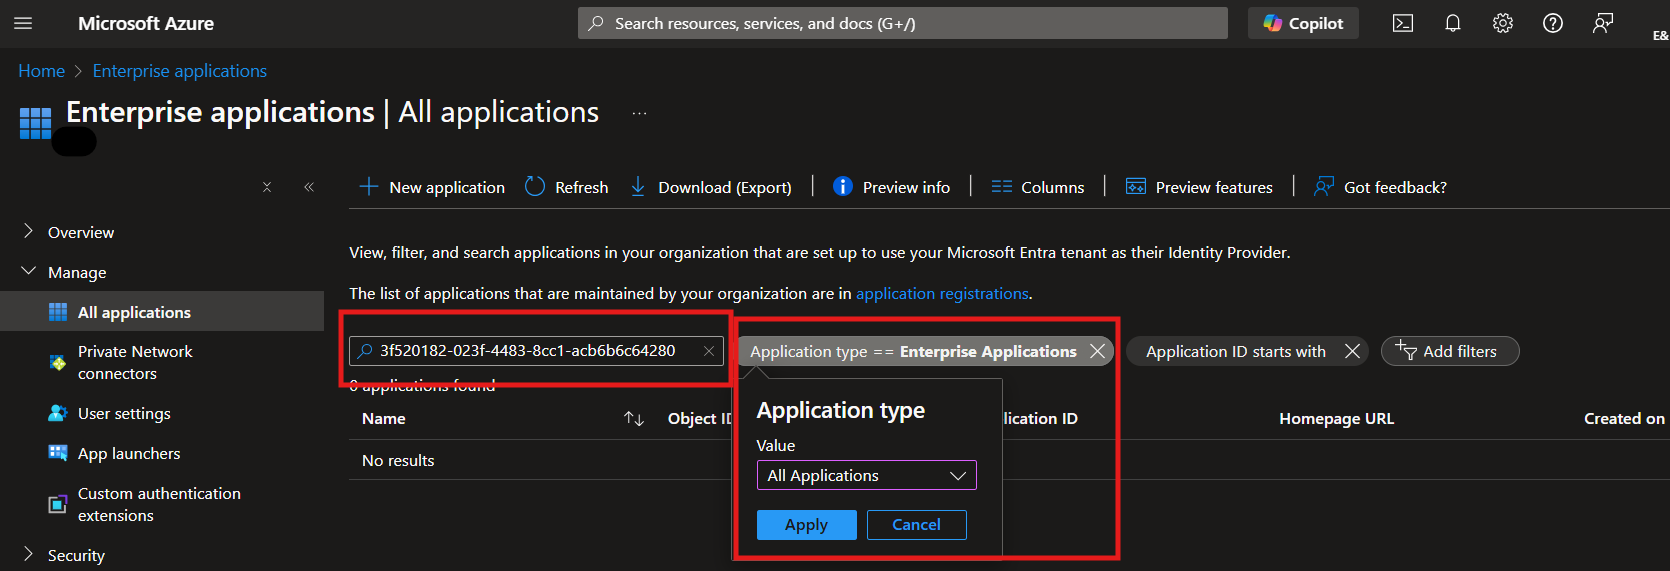Viewport: 1670px width, 571px height.
Task: Click the Custom authentication extensions icon
Action: pyautogui.click(x=58, y=504)
